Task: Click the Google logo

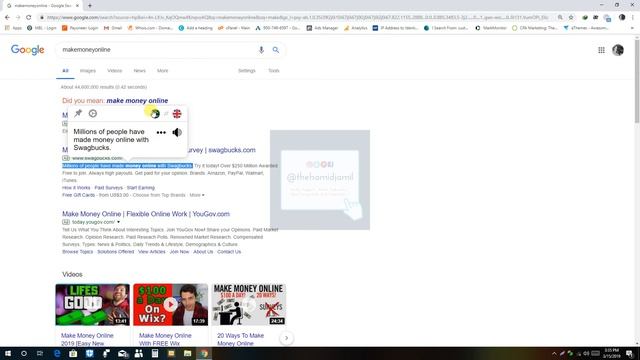Action: pos(27,50)
